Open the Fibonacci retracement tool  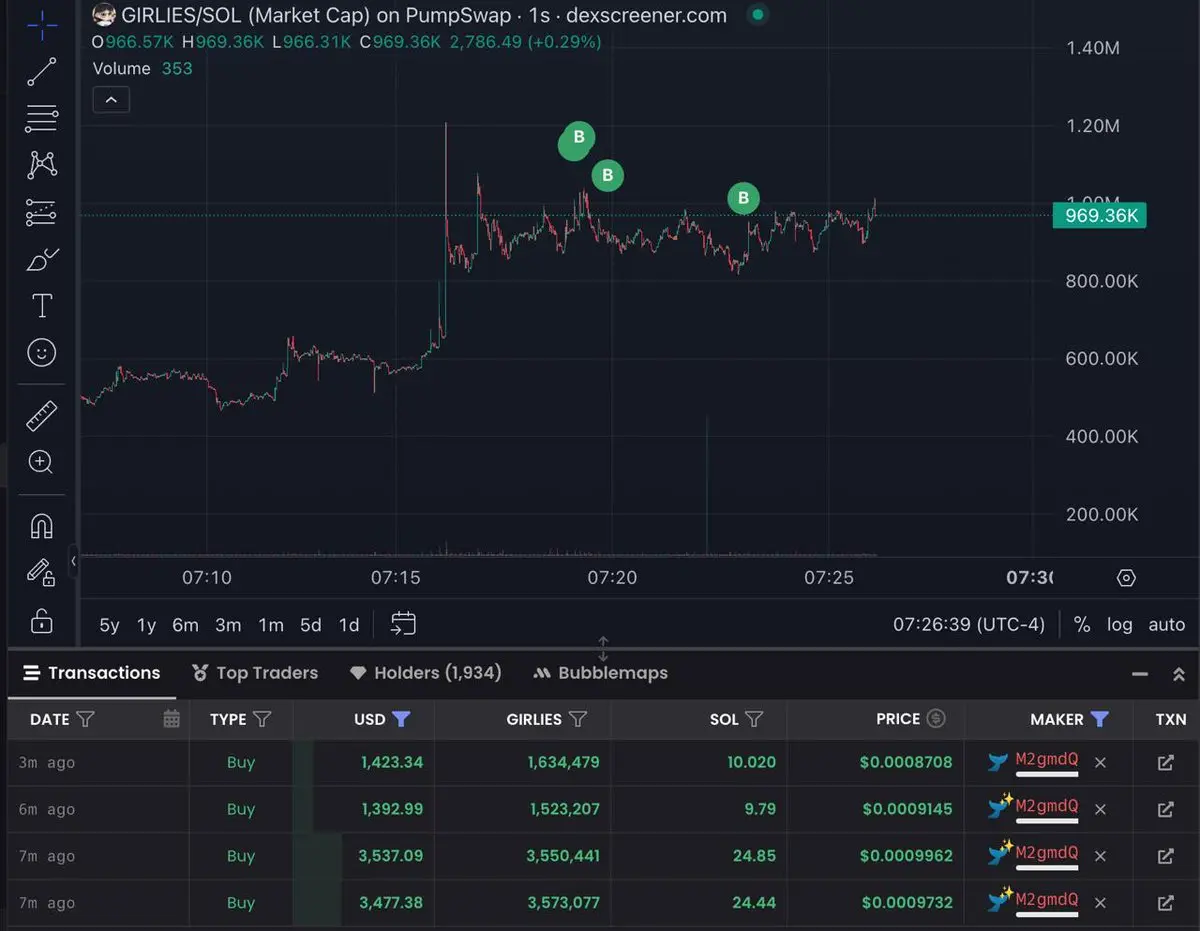coord(41,118)
